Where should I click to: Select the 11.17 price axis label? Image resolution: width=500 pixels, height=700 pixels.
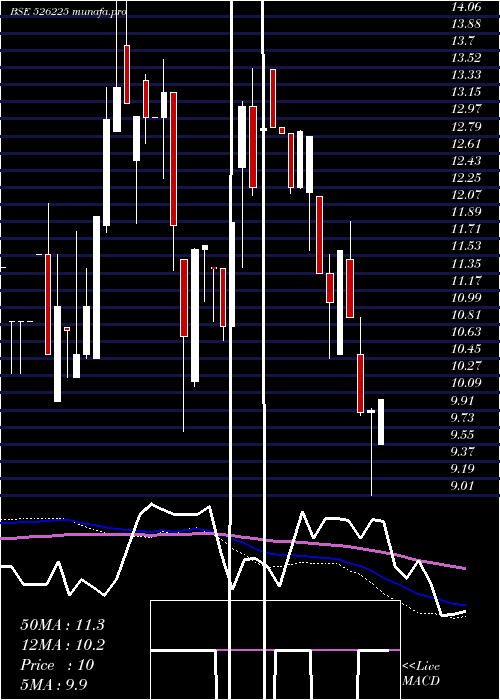466,281
